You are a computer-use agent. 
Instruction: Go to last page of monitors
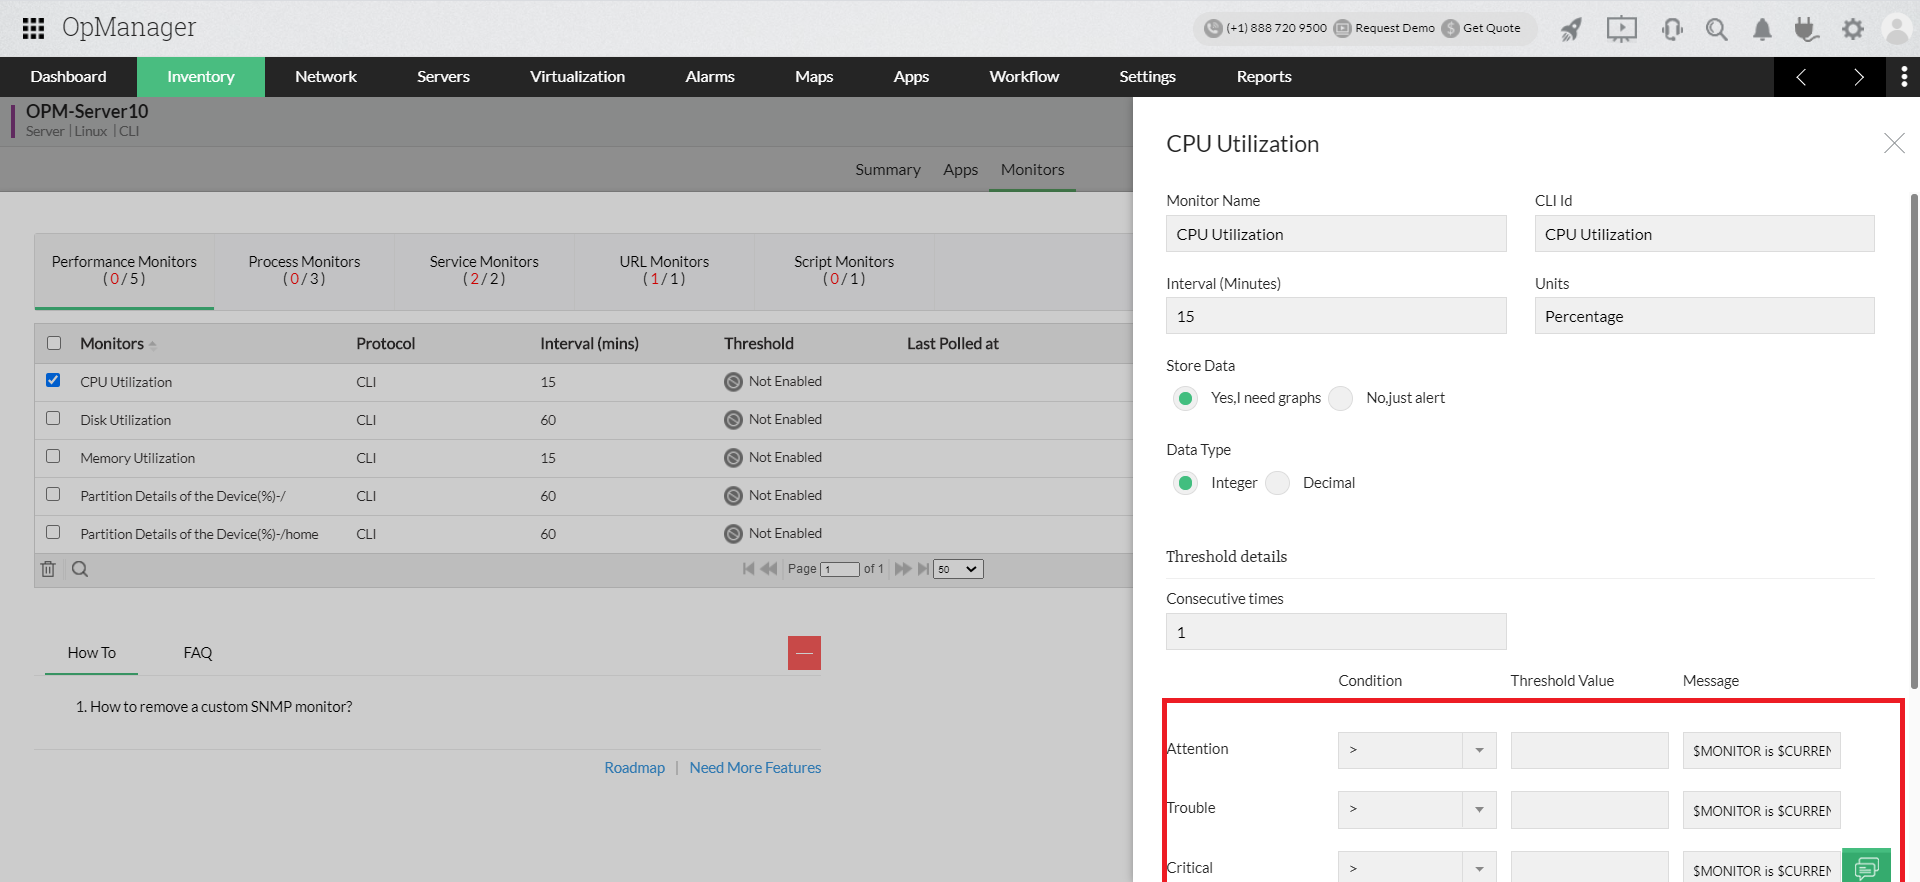coord(923,569)
